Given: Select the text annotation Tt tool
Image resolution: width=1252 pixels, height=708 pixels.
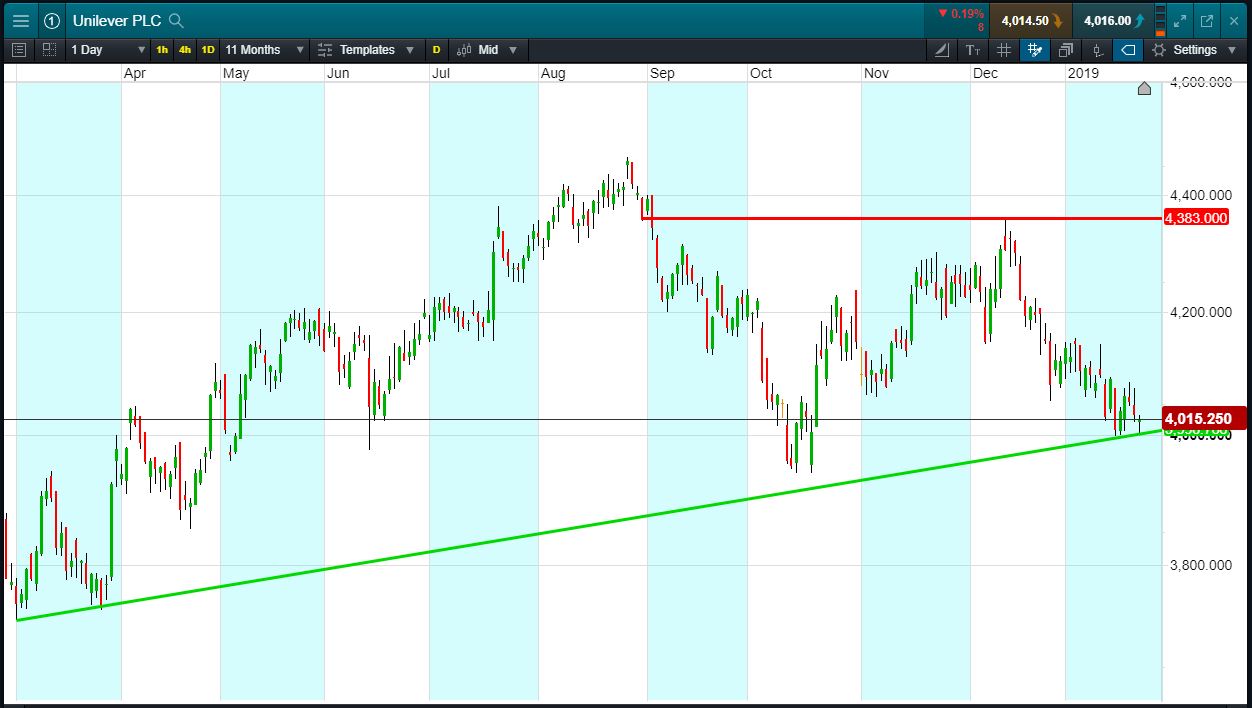Looking at the screenshot, I should click(973, 49).
